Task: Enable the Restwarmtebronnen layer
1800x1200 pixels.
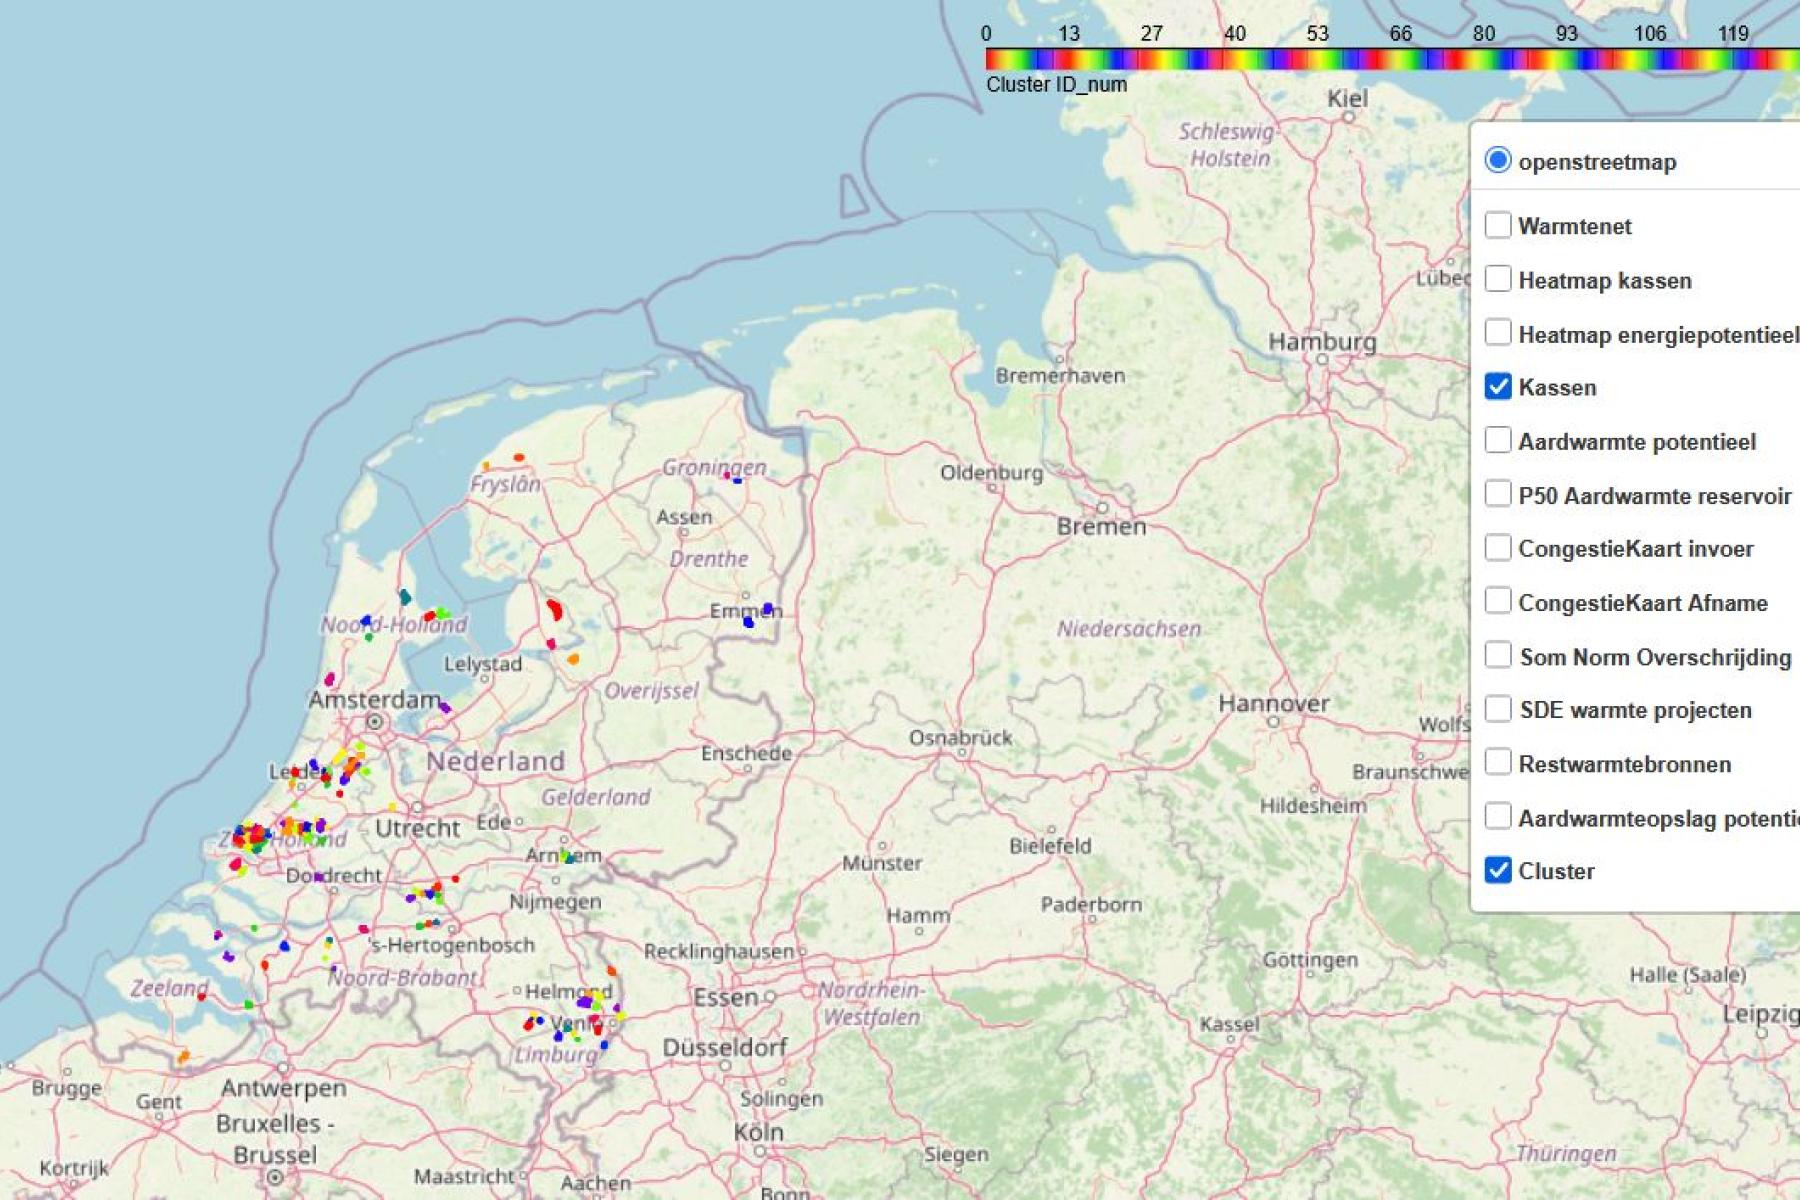Action: (x=1497, y=764)
